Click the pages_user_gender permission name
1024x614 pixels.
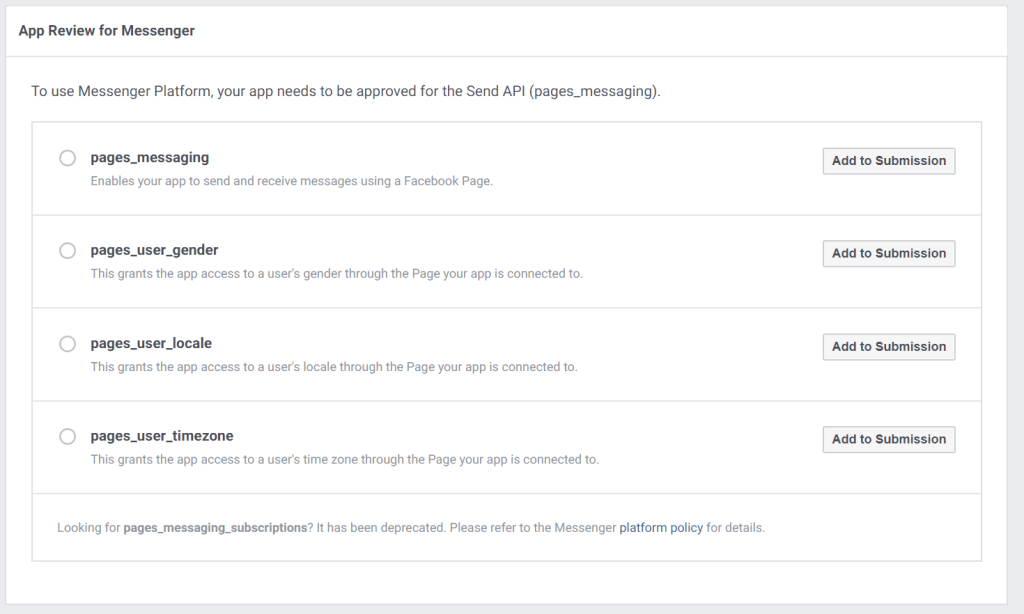[154, 250]
